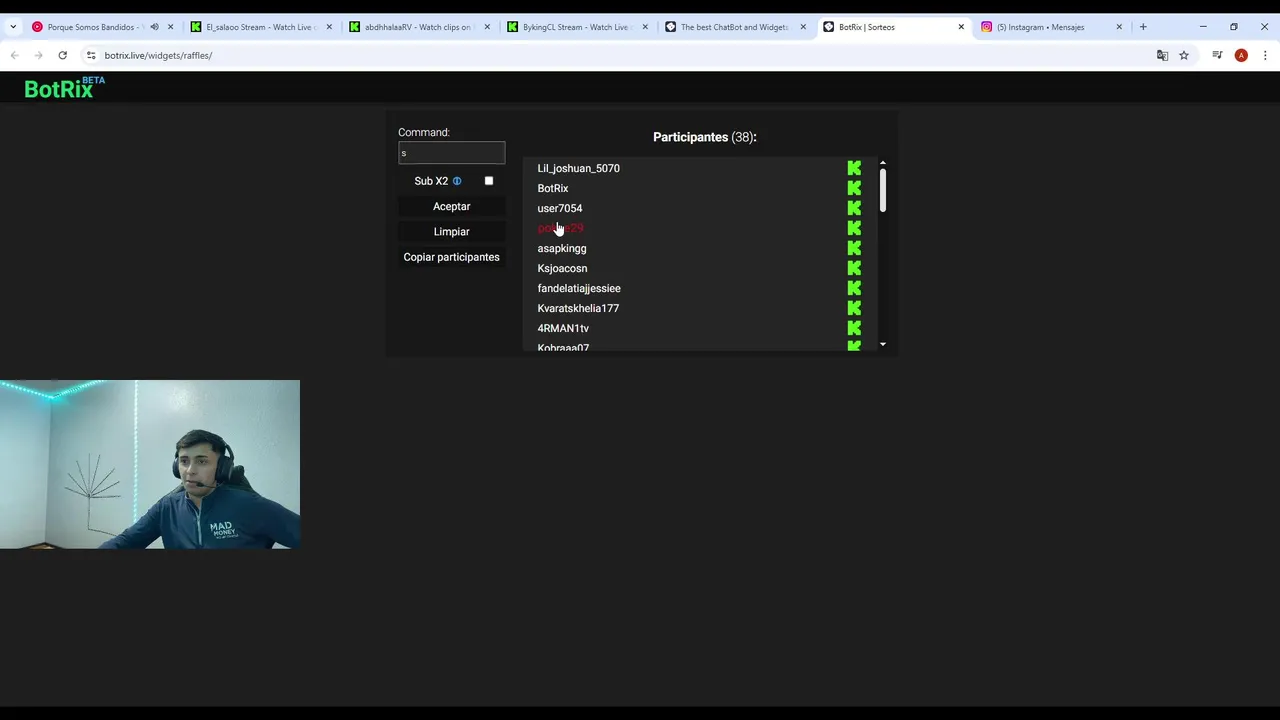Click the Command input field
This screenshot has height=720, width=1280.
(x=451, y=153)
